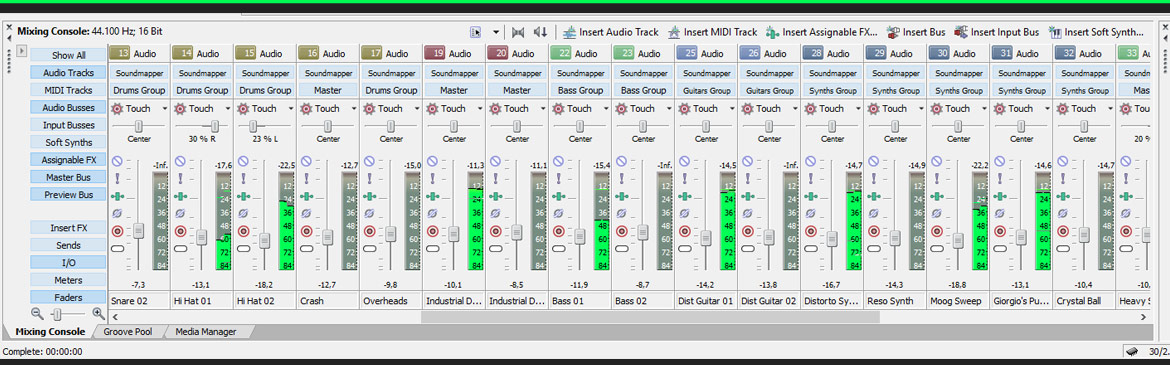The image size is (1170, 365).
Task: Open automation settings gear on Snare 02
Action: coord(117,108)
